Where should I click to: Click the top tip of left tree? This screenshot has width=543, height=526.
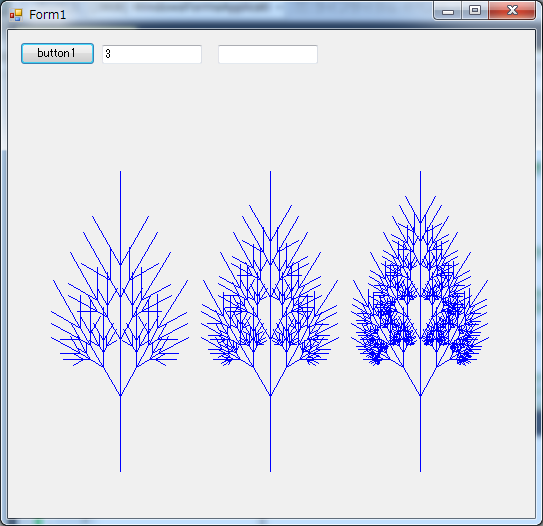coord(121,172)
